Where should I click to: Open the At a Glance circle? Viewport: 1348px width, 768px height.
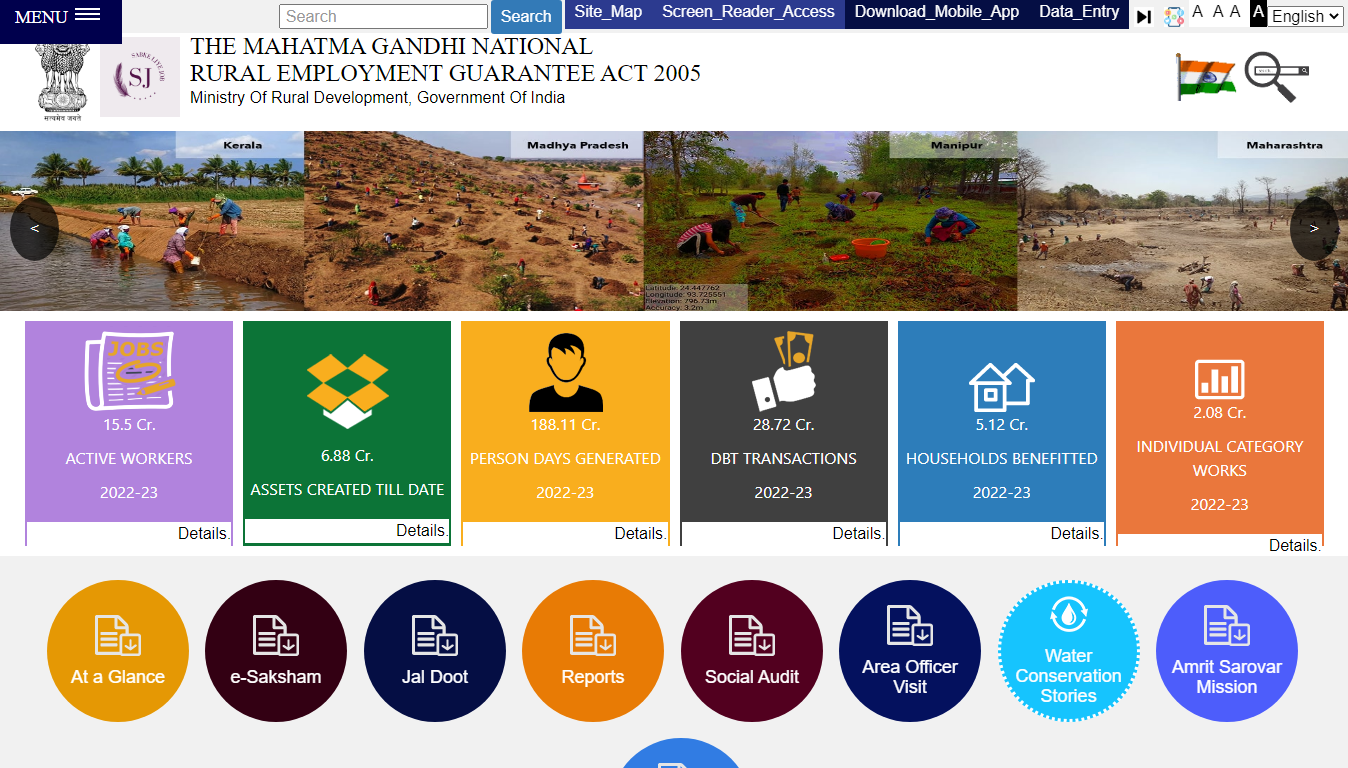(x=118, y=651)
